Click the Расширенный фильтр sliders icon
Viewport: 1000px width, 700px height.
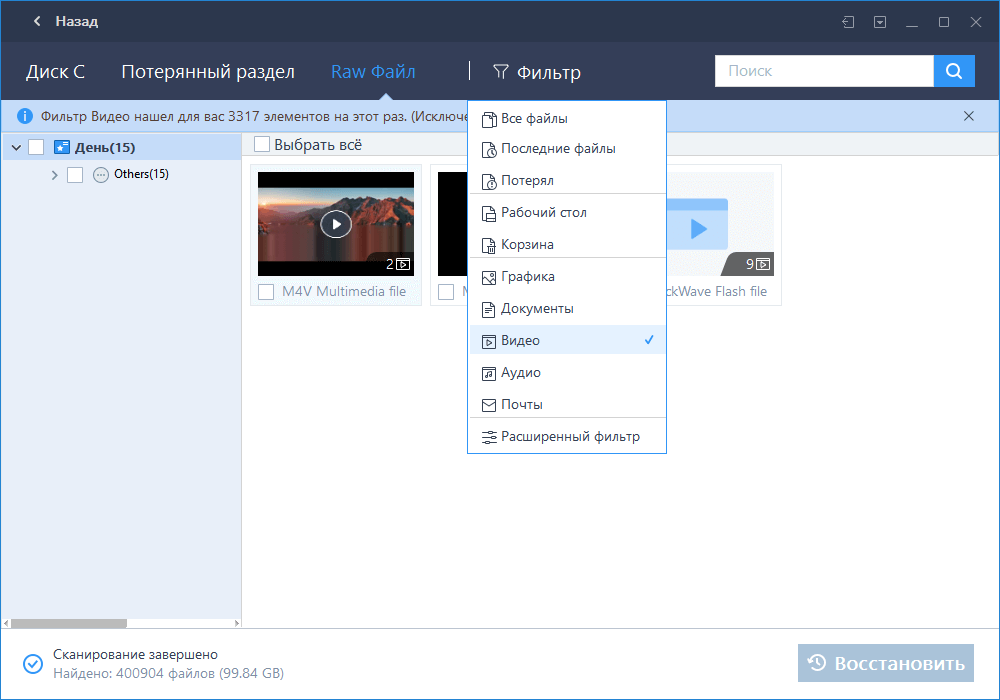pos(489,437)
